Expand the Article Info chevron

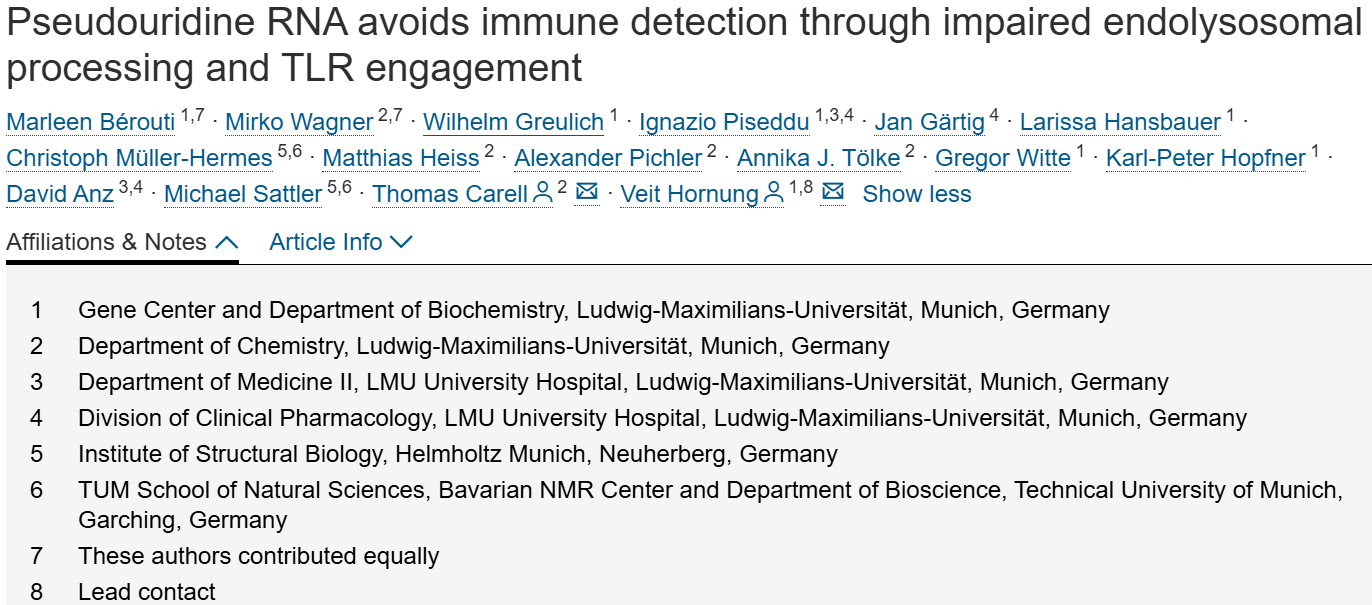click(x=401, y=242)
